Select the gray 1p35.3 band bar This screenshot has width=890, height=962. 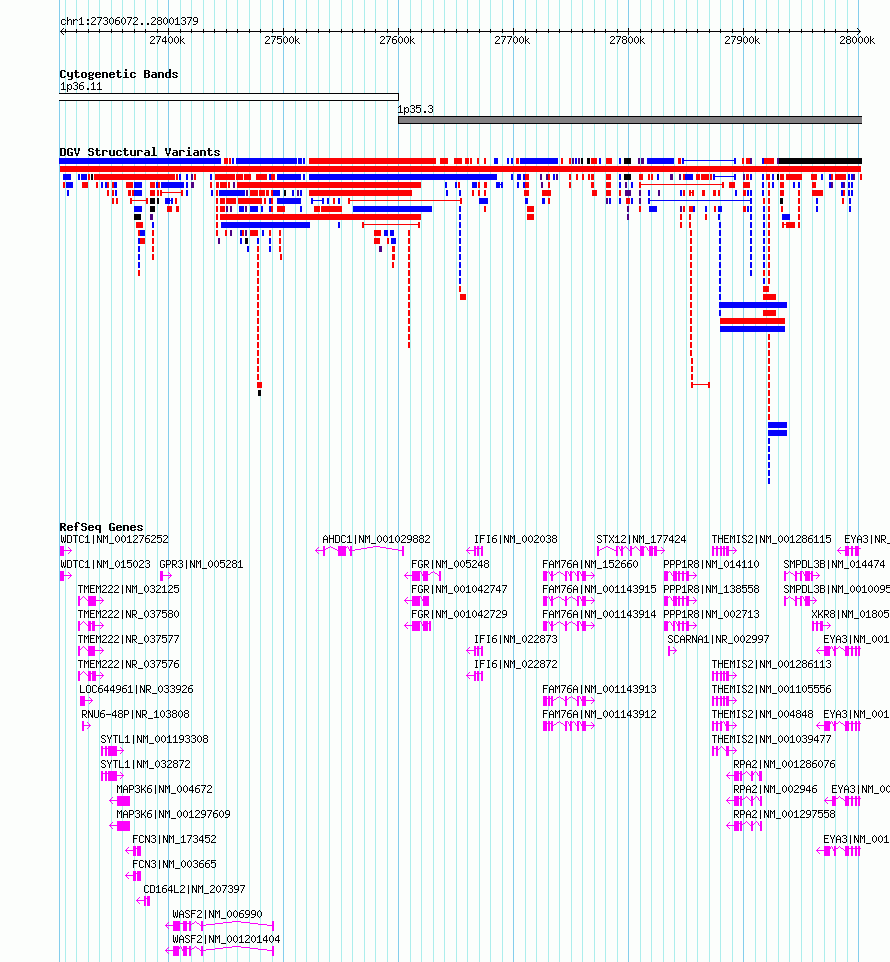[630, 120]
